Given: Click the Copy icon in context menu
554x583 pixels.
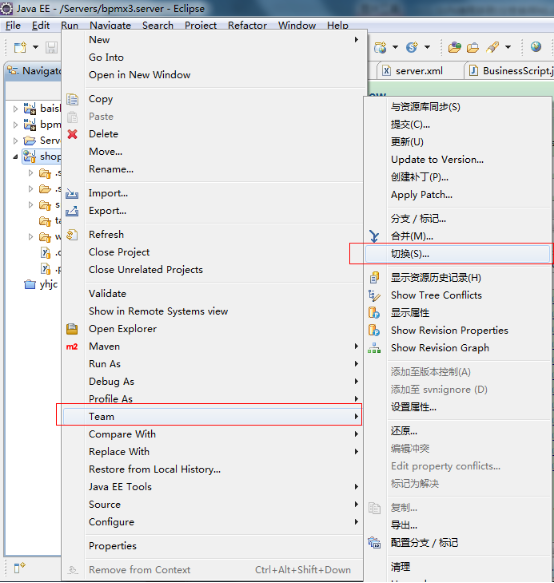Looking at the screenshot, I should click(73, 99).
